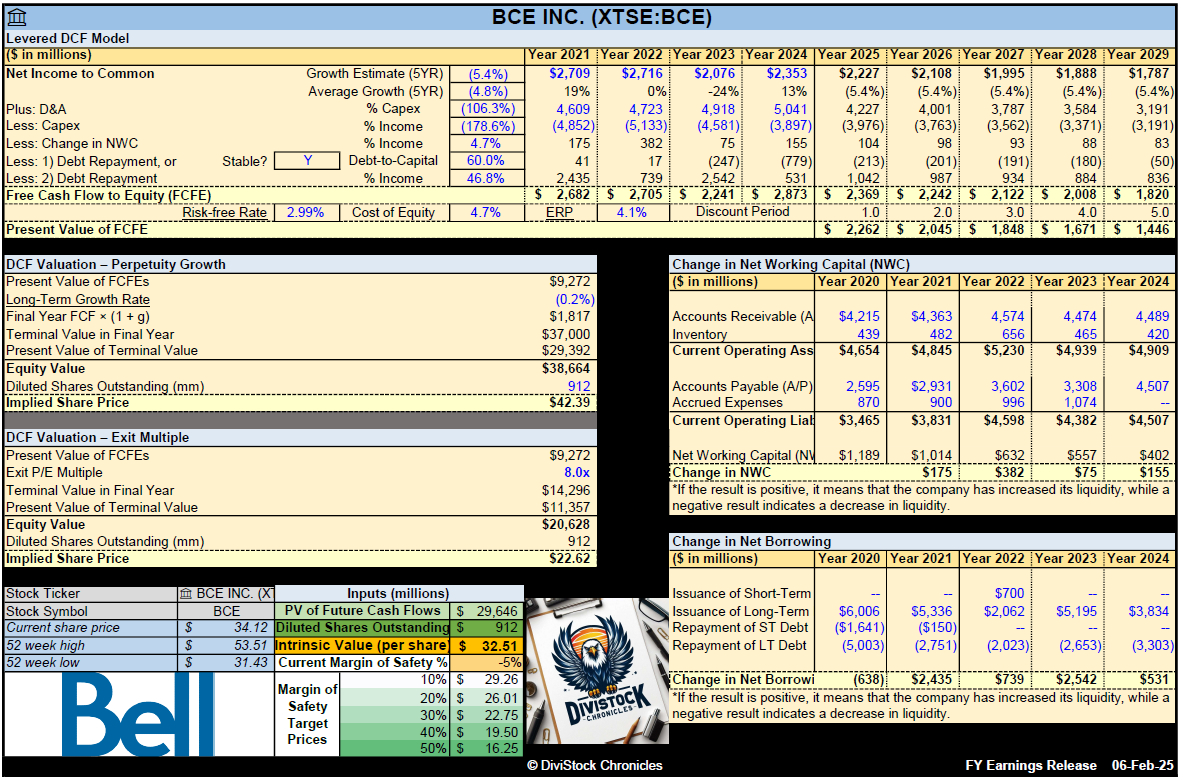The height and width of the screenshot is (778, 1180).
Task: Click the DiviStock Chronicles eagle logo
Action: [x=597, y=672]
